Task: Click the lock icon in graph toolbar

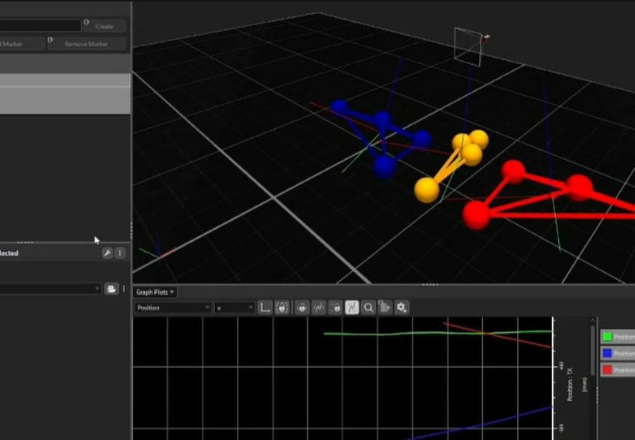Action: click(x=301, y=308)
